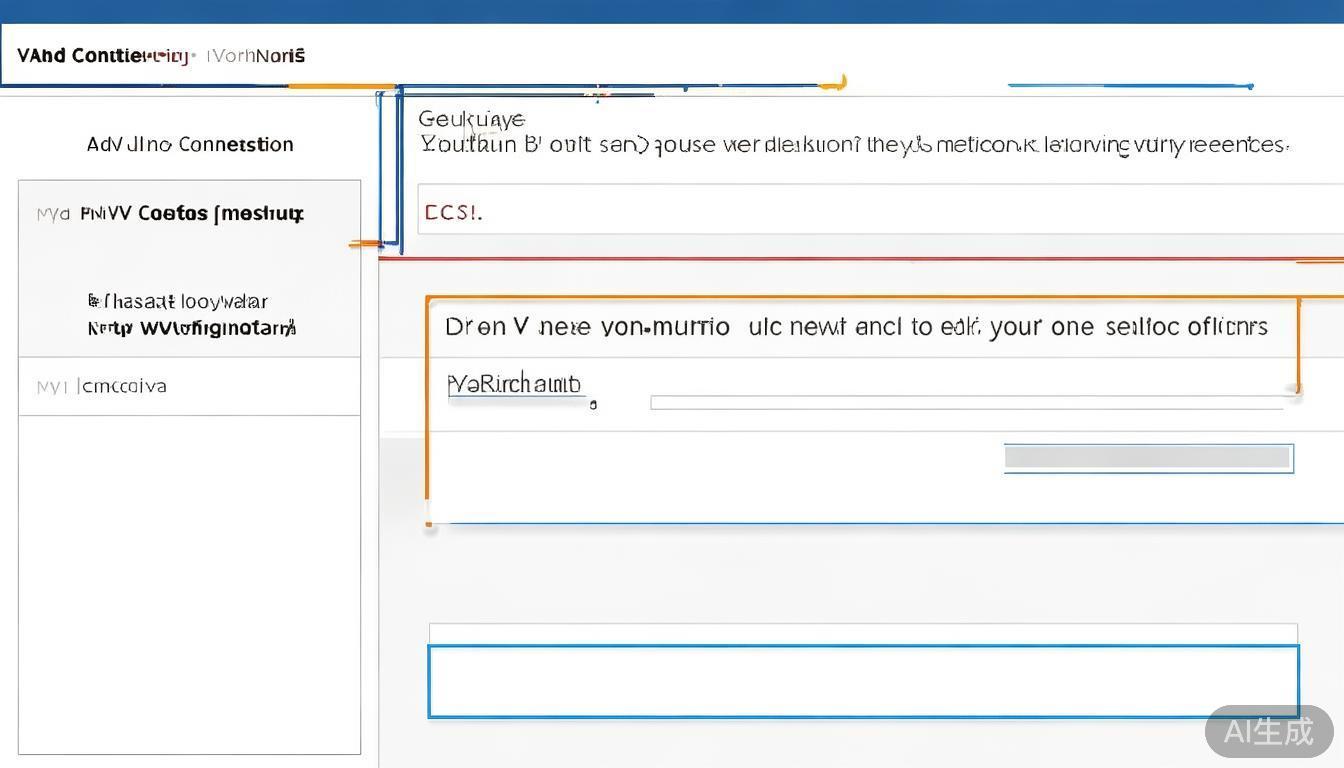Image resolution: width=1344 pixels, height=768 pixels.
Task: Click the small icon before the 'hasaat looywalar' entry
Action: coord(93,300)
